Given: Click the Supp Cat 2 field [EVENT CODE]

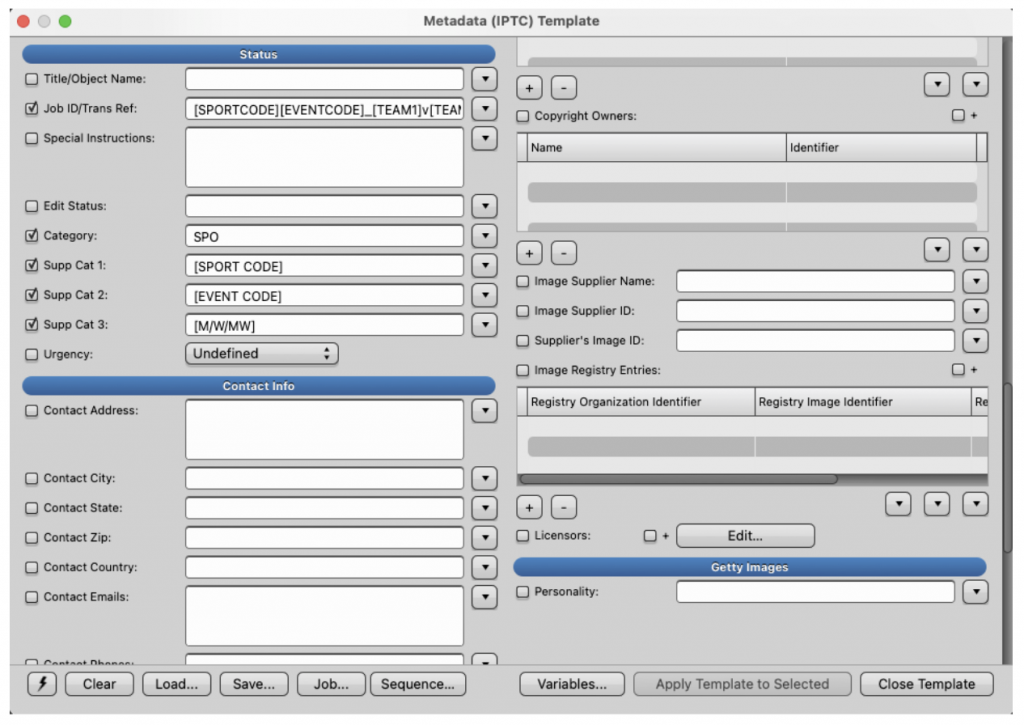Looking at the screenshot, I should 325,295.
